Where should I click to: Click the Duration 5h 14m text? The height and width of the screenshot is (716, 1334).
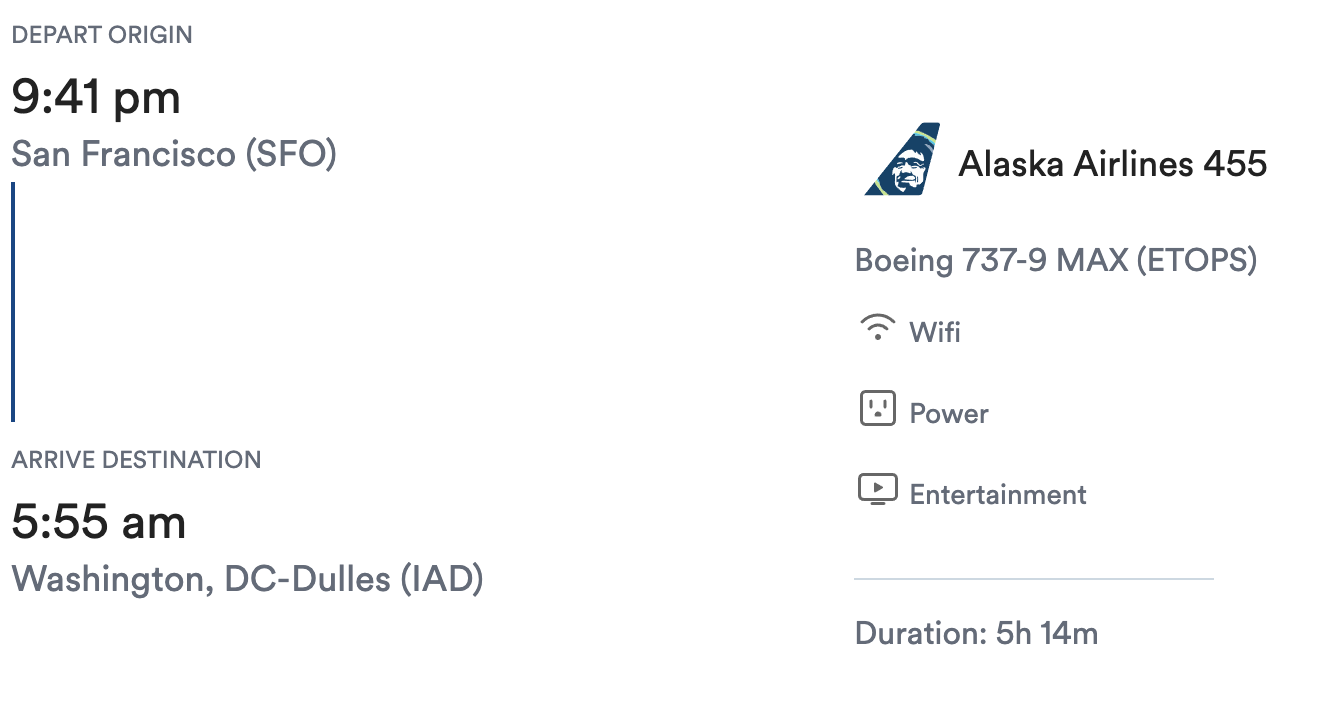976,634
